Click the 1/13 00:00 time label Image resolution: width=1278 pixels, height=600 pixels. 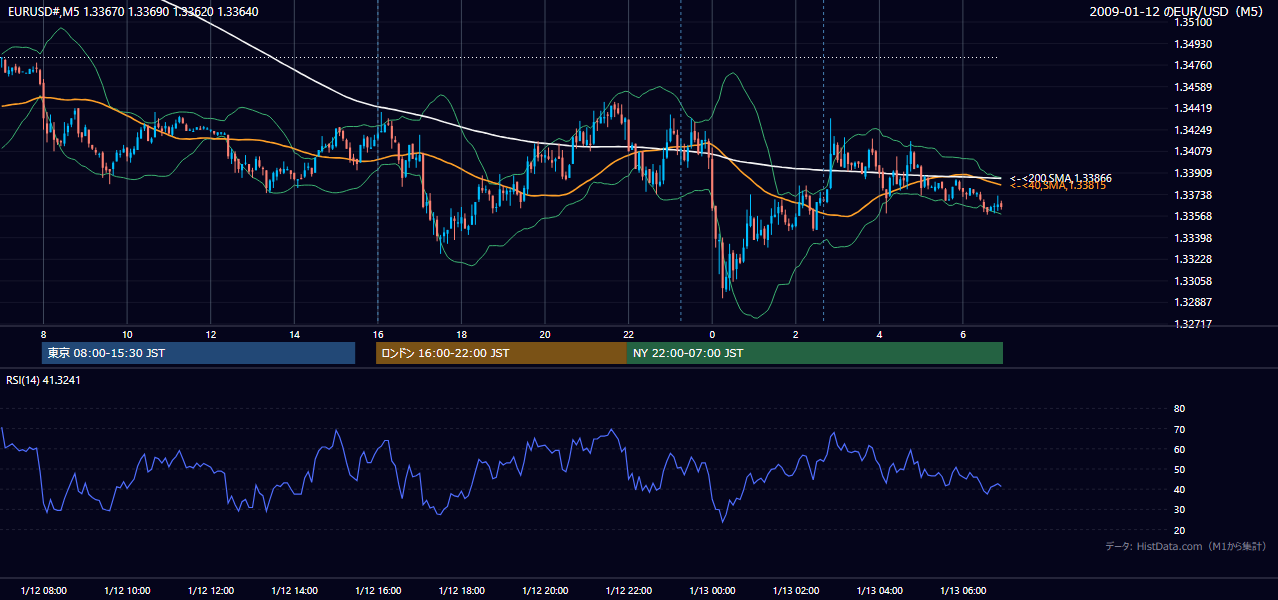coord(712,590)
